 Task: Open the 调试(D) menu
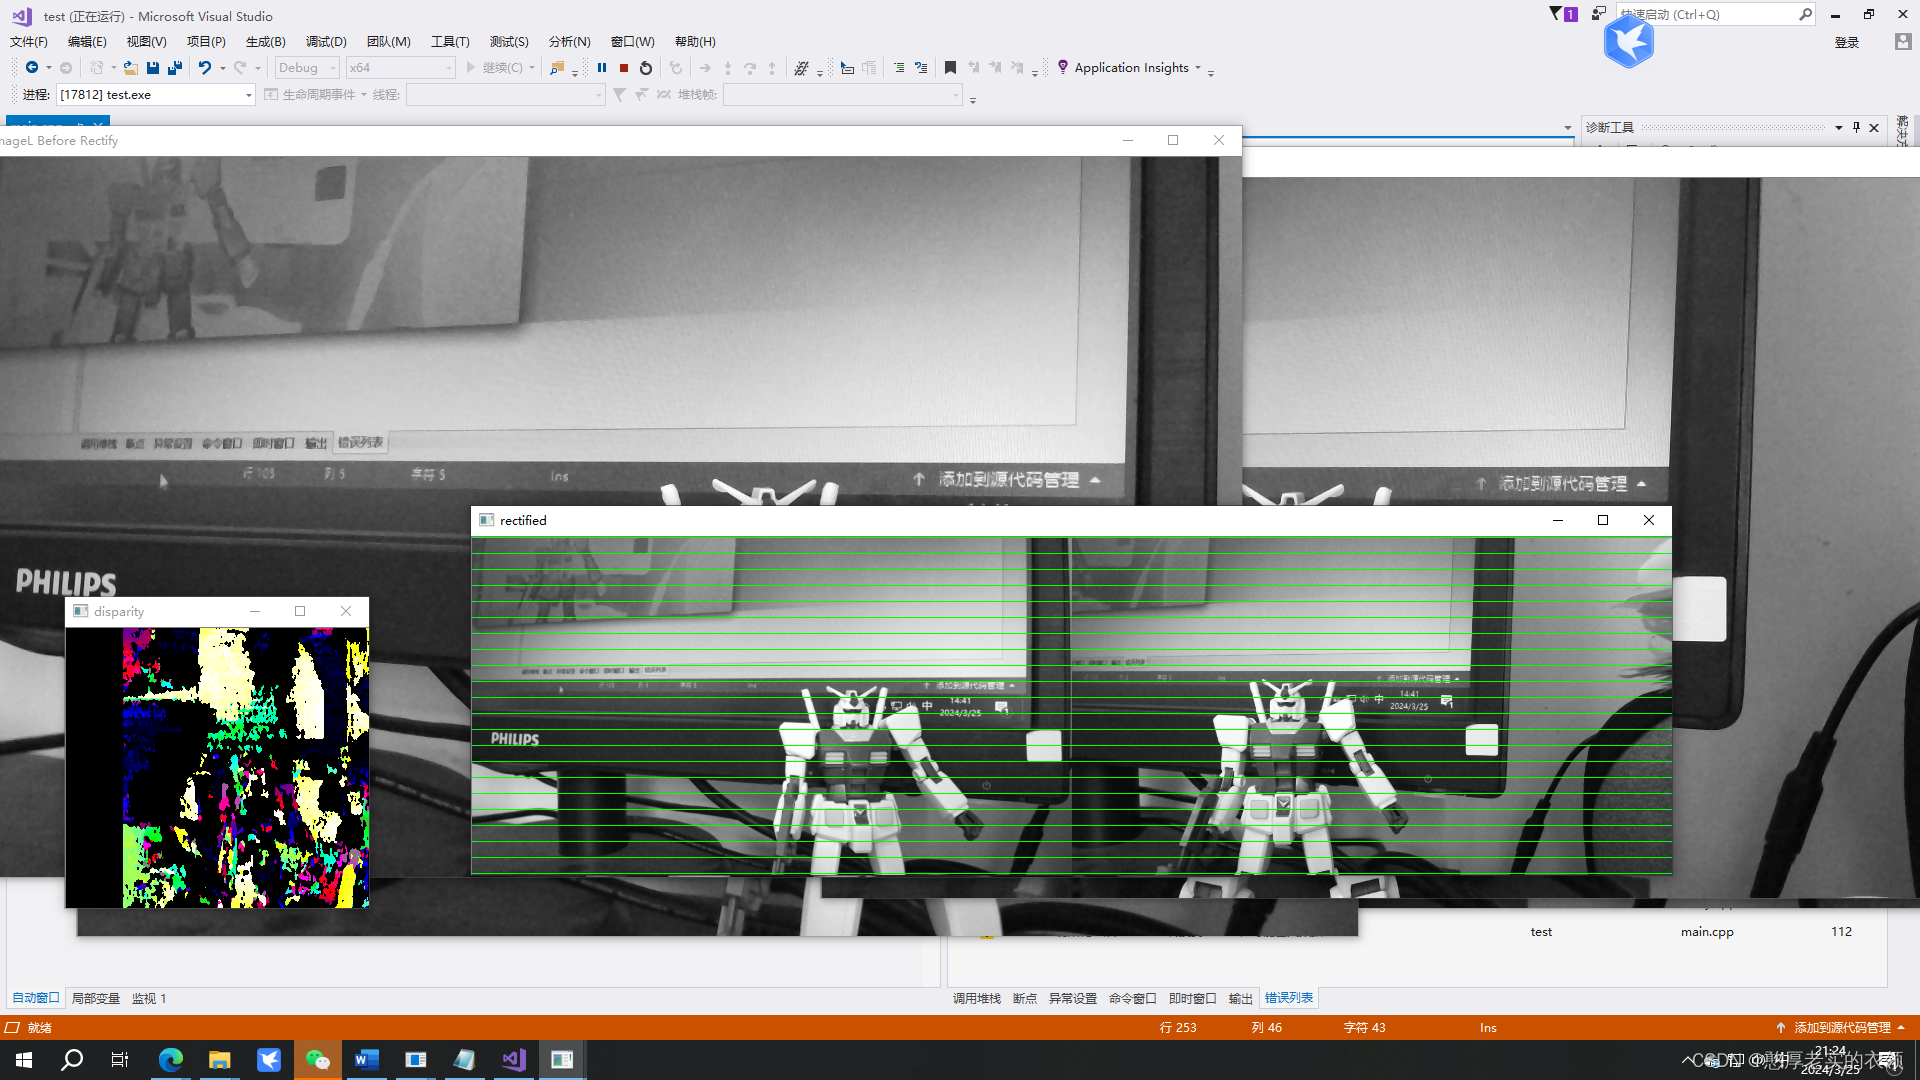326,42
